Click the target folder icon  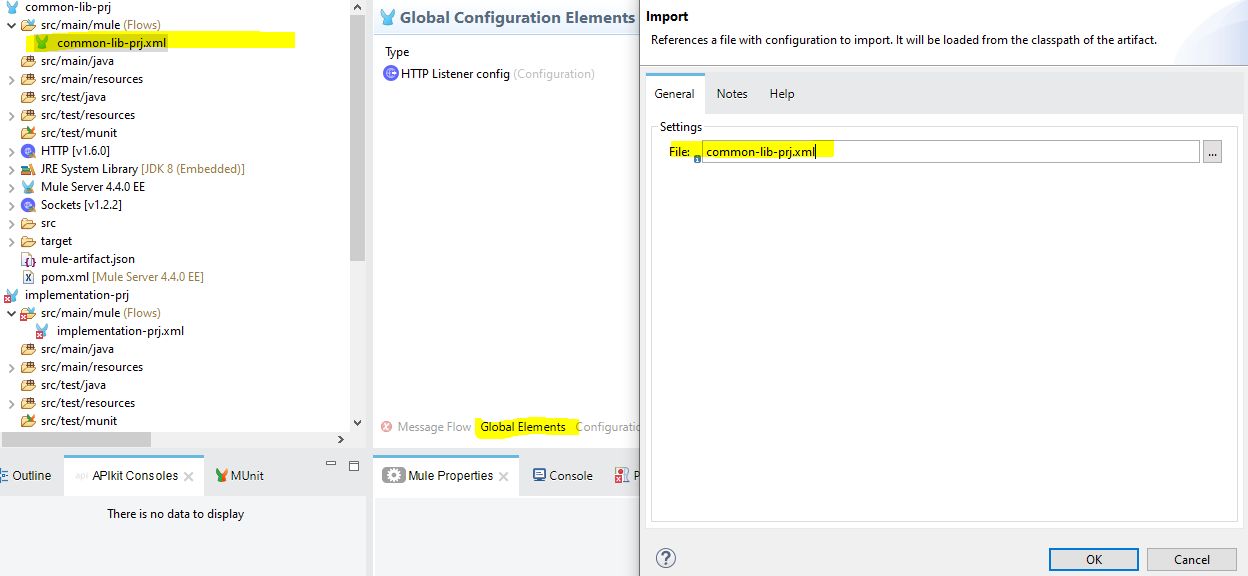28,241
